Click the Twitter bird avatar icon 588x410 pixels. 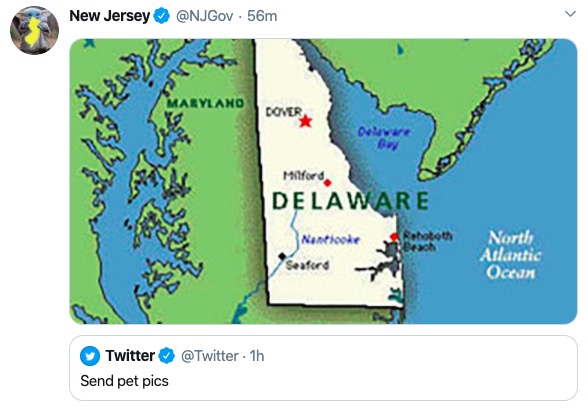coord(90,356)
